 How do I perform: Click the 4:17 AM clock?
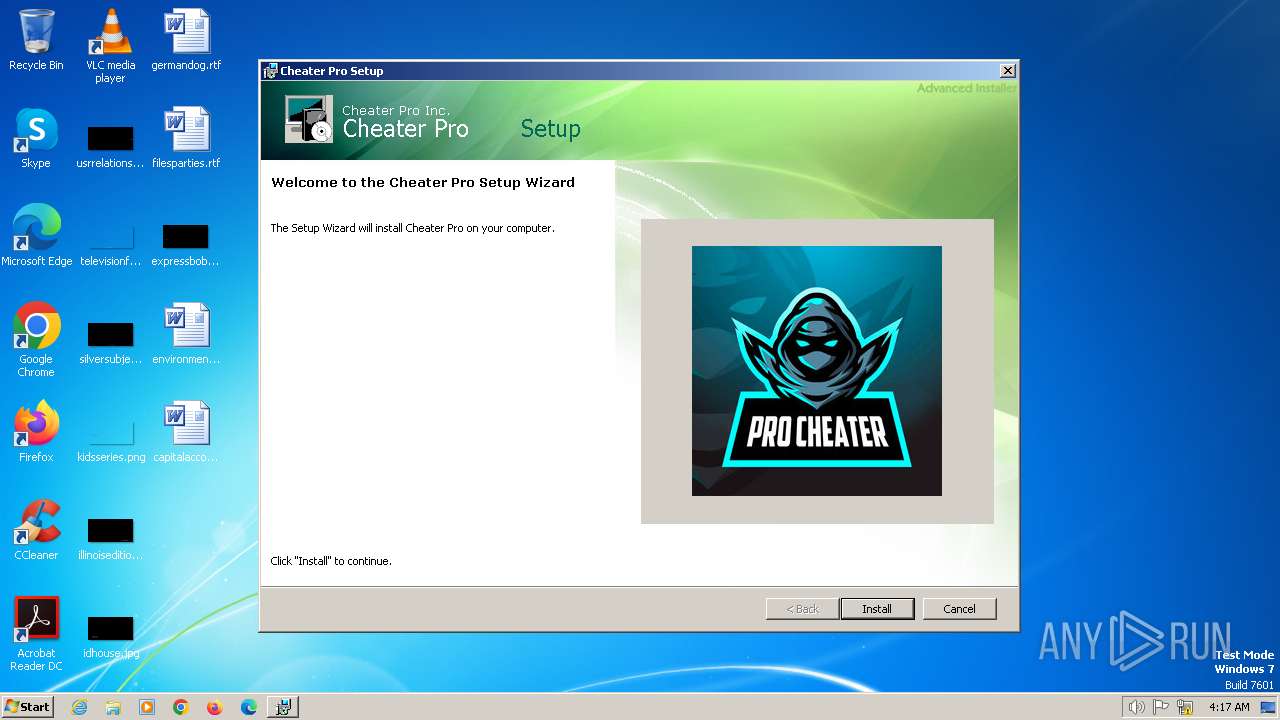pos(1229,707)
